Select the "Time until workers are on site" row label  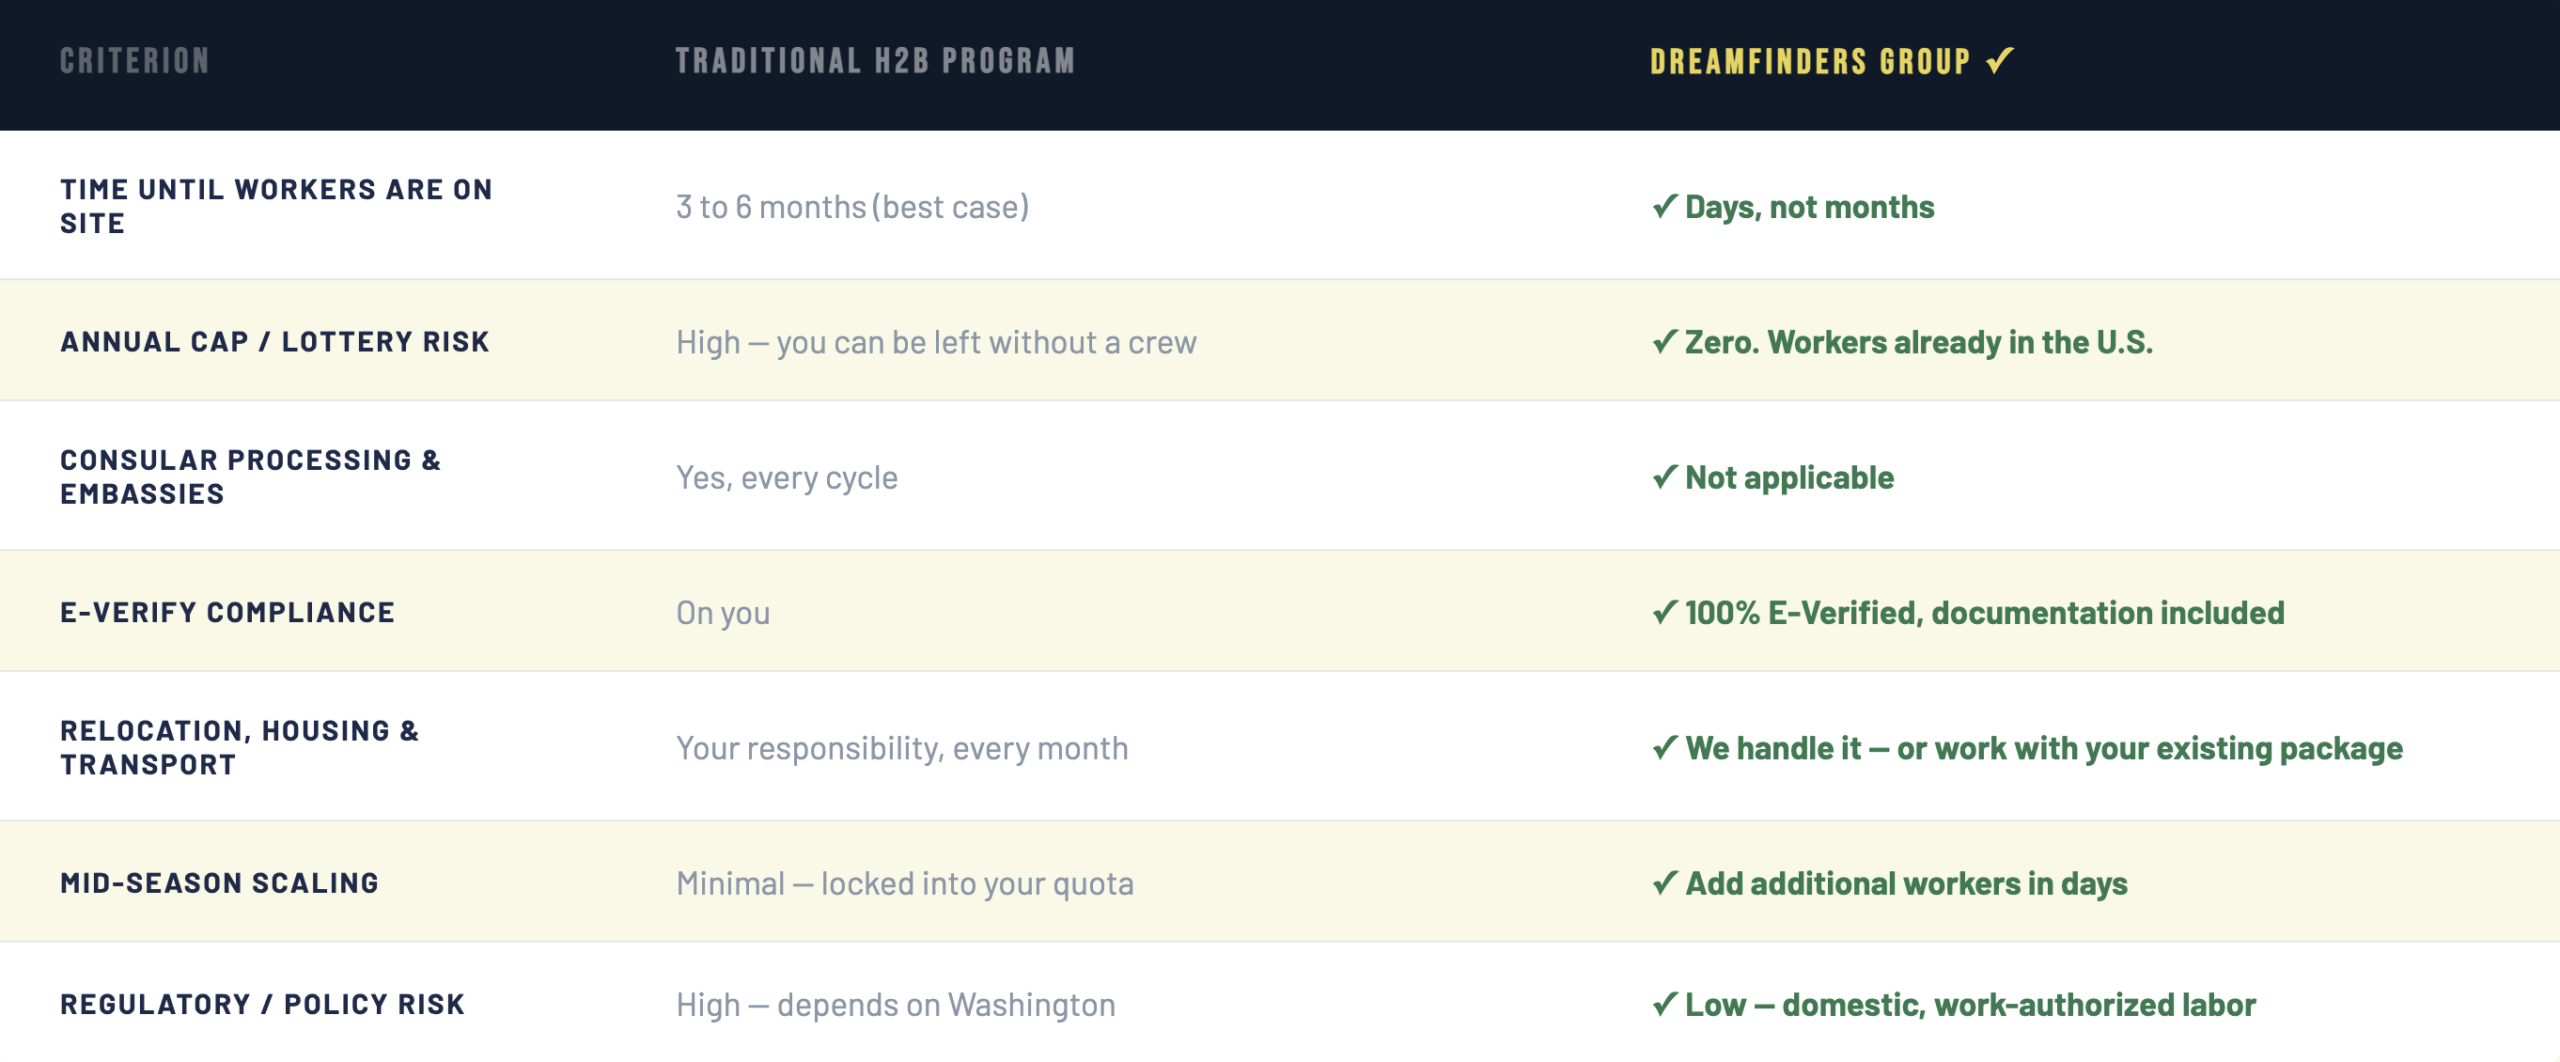276,206
